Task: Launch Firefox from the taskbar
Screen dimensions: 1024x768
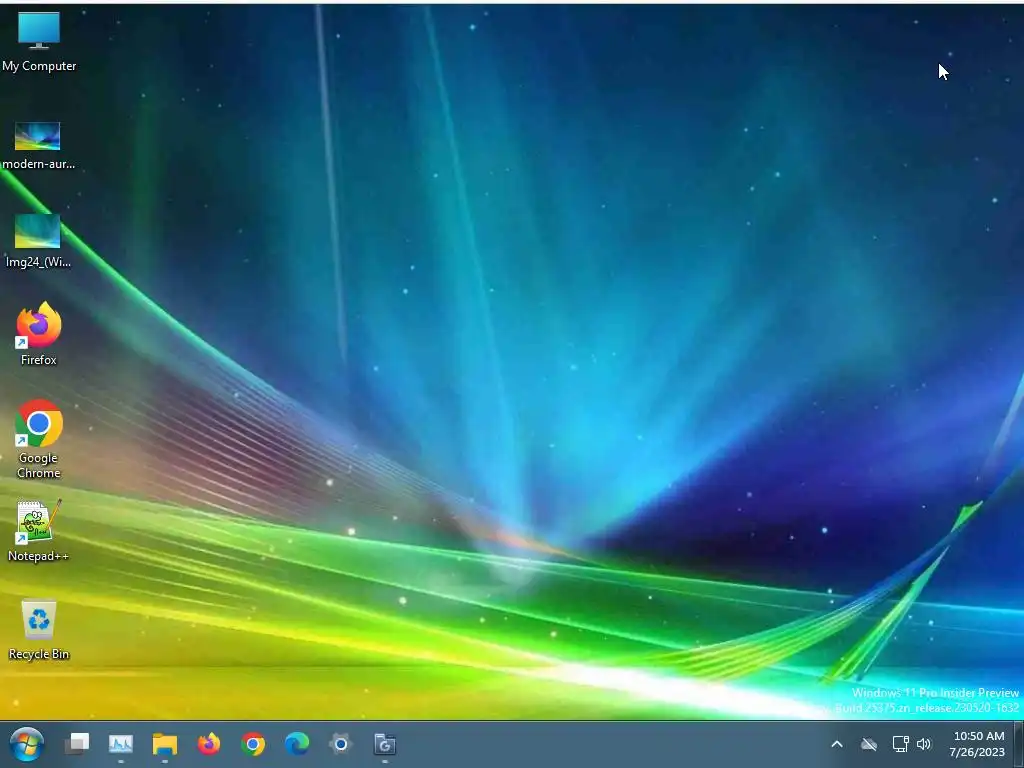Action: pos(209,744)
